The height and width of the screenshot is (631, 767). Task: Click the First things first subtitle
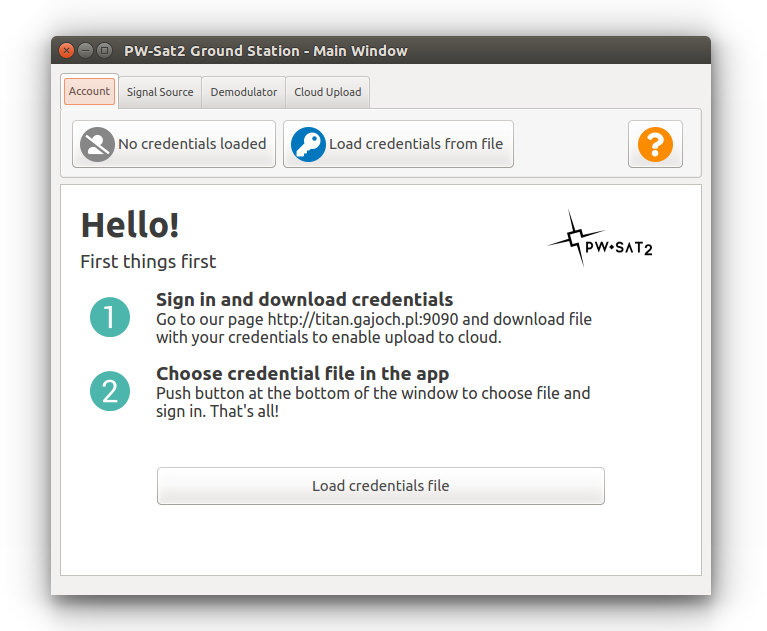pos(148,262)
